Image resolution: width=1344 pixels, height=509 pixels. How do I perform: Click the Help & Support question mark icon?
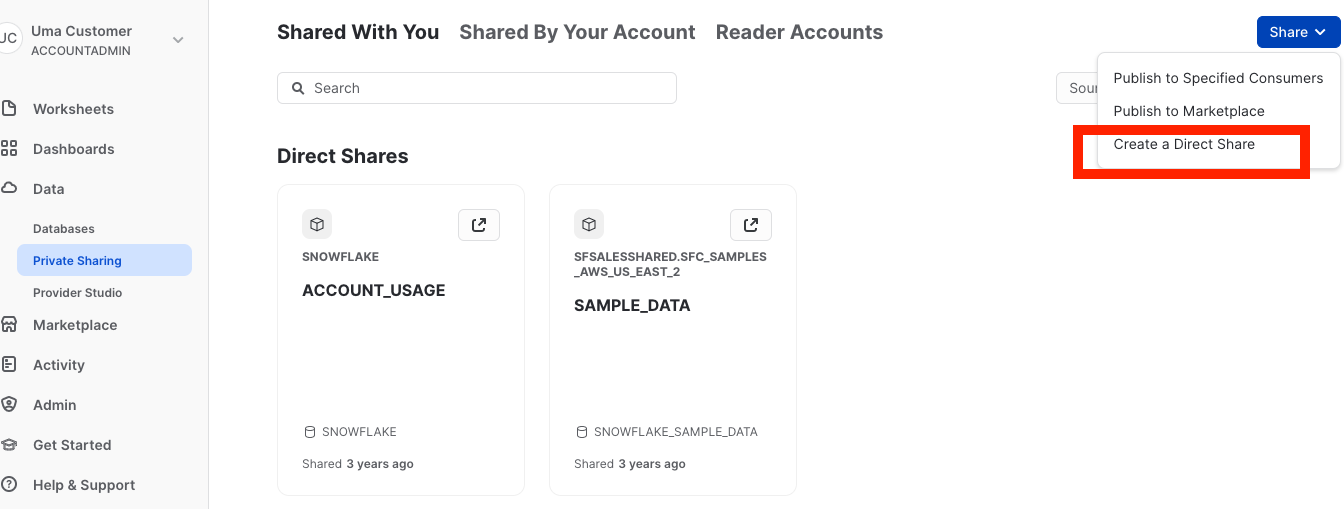[9, 484]
